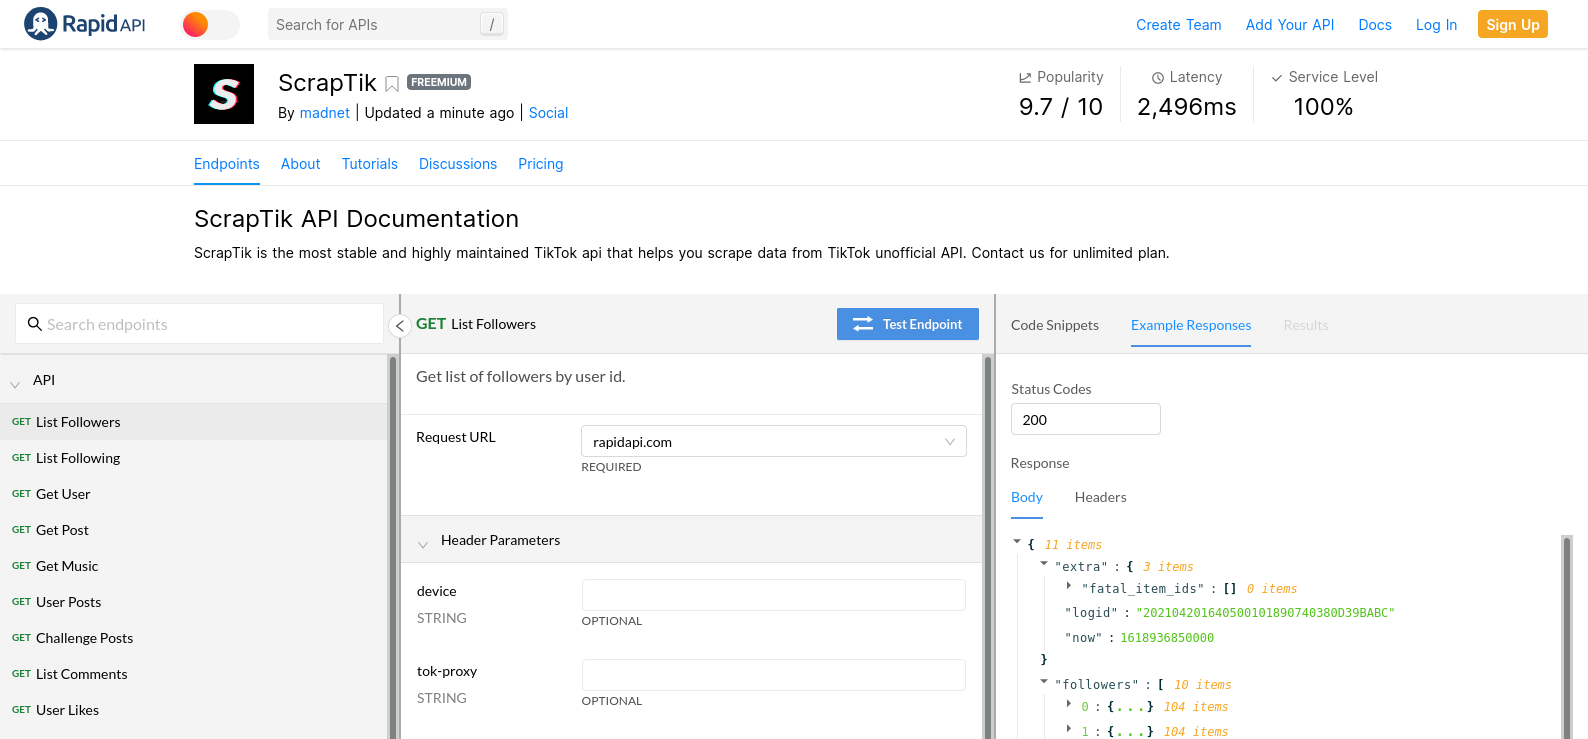Click the Service Level check icon
Screen dimensions: 1588x739
pos(1277,78)
